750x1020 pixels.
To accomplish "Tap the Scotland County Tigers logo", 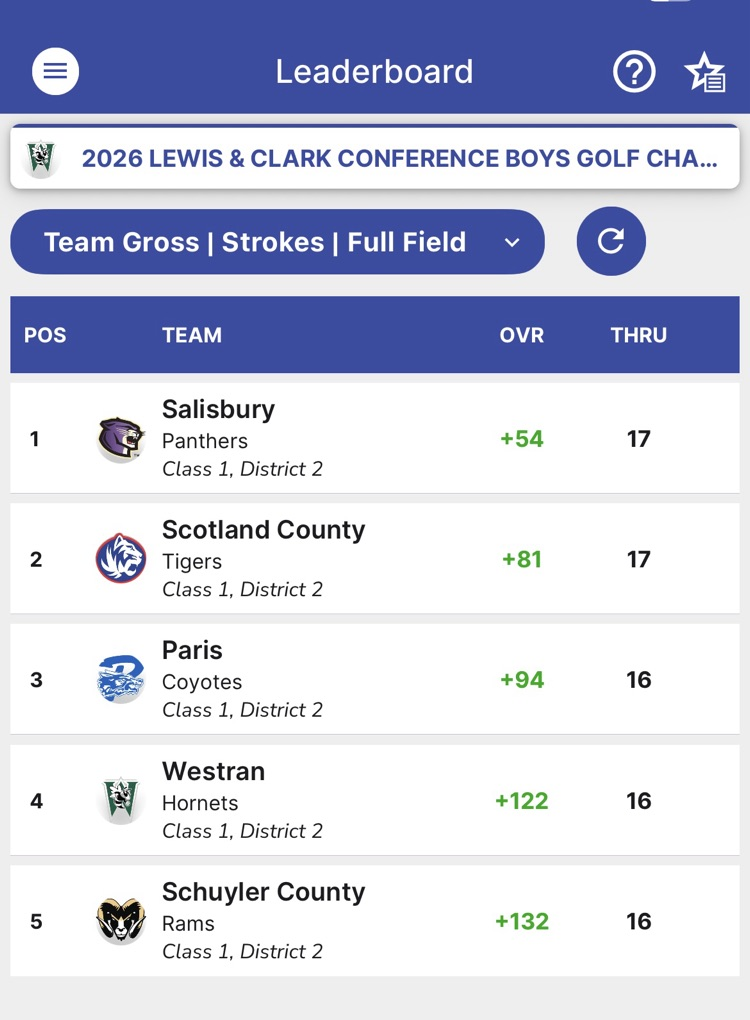I will (x=121, y=559).
